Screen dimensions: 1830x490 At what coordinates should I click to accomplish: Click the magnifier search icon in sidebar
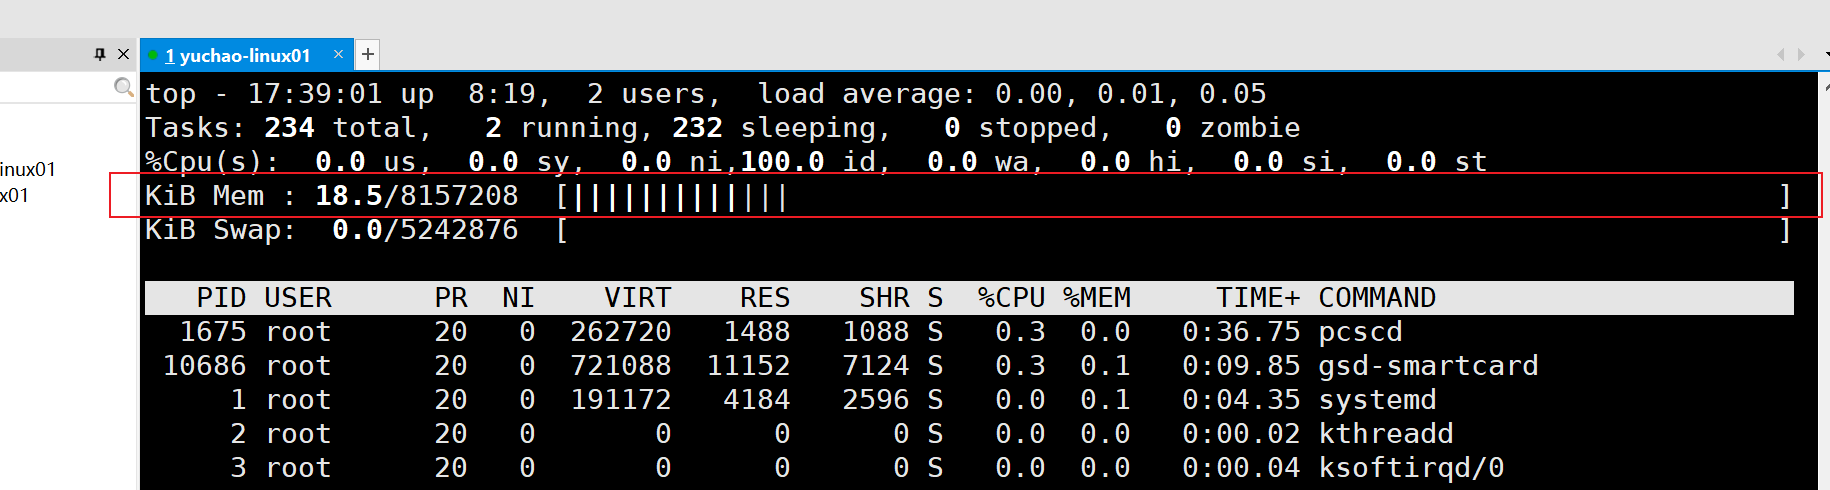(123, 88)
